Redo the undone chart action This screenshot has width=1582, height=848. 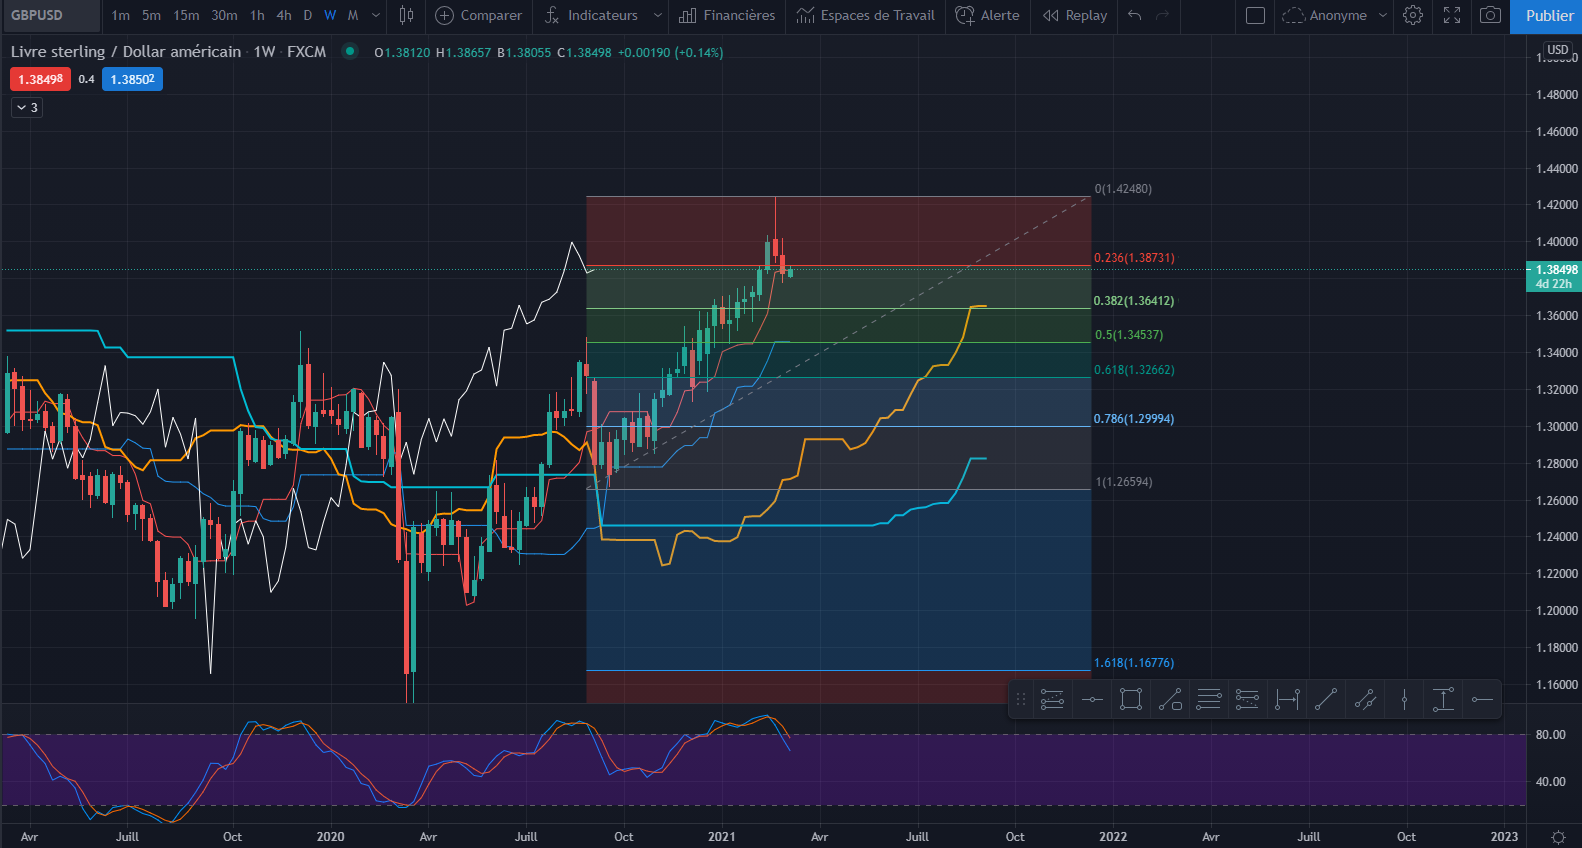[x=1162, y=15]
